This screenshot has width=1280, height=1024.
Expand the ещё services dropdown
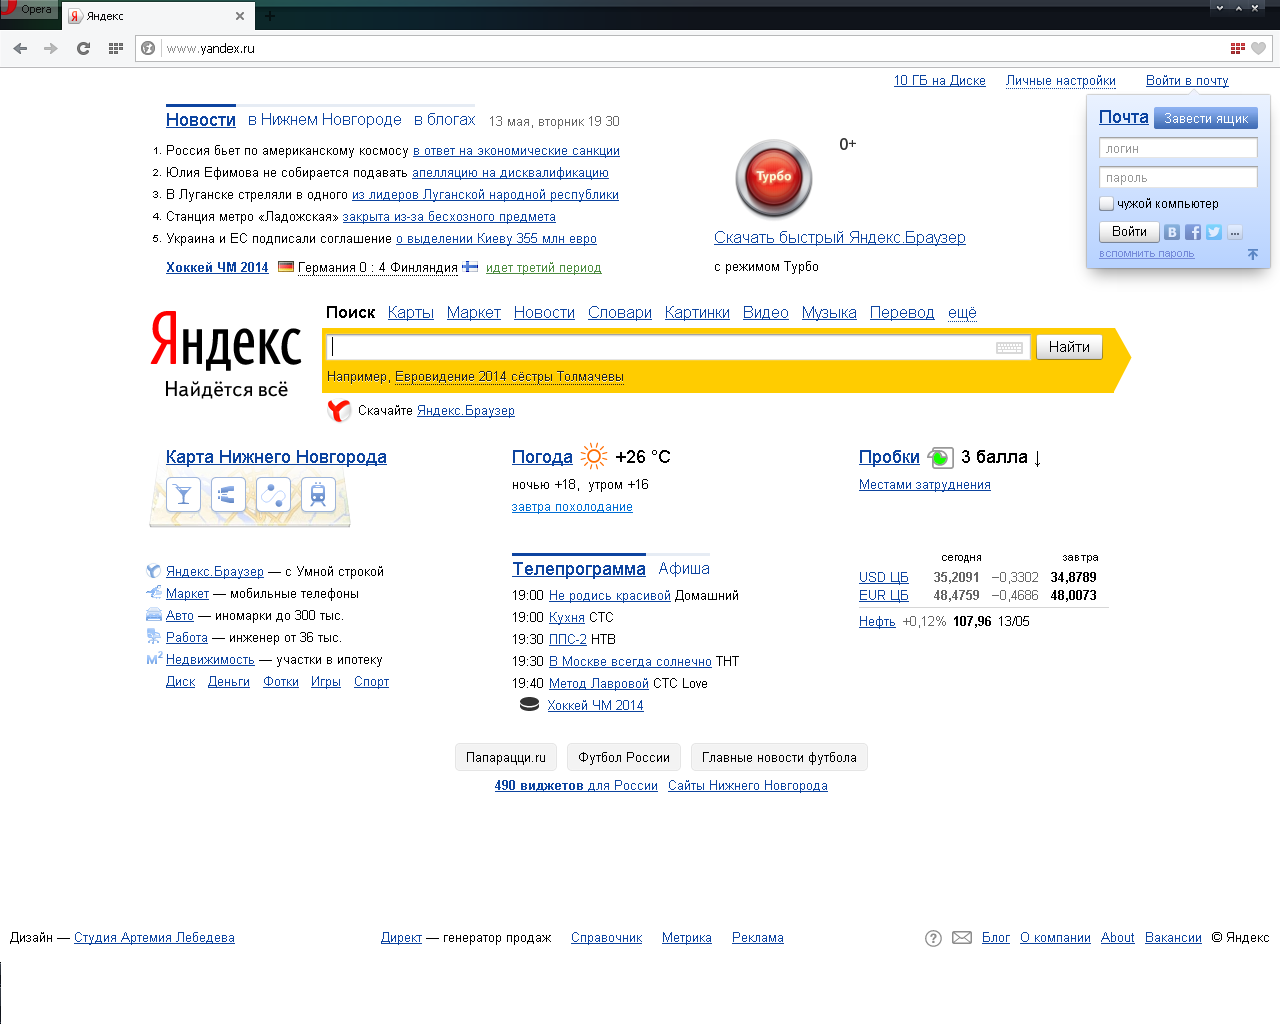[962, 312]
